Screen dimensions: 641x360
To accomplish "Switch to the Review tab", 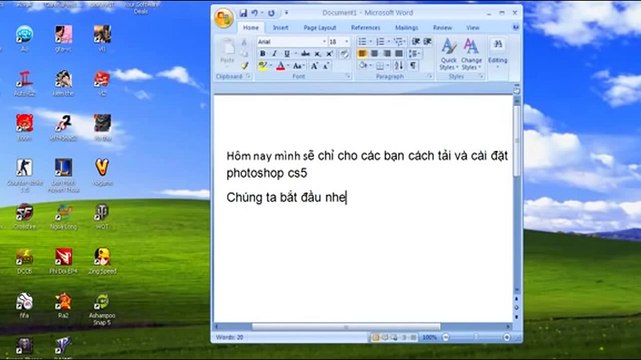I will click(442, 28).
